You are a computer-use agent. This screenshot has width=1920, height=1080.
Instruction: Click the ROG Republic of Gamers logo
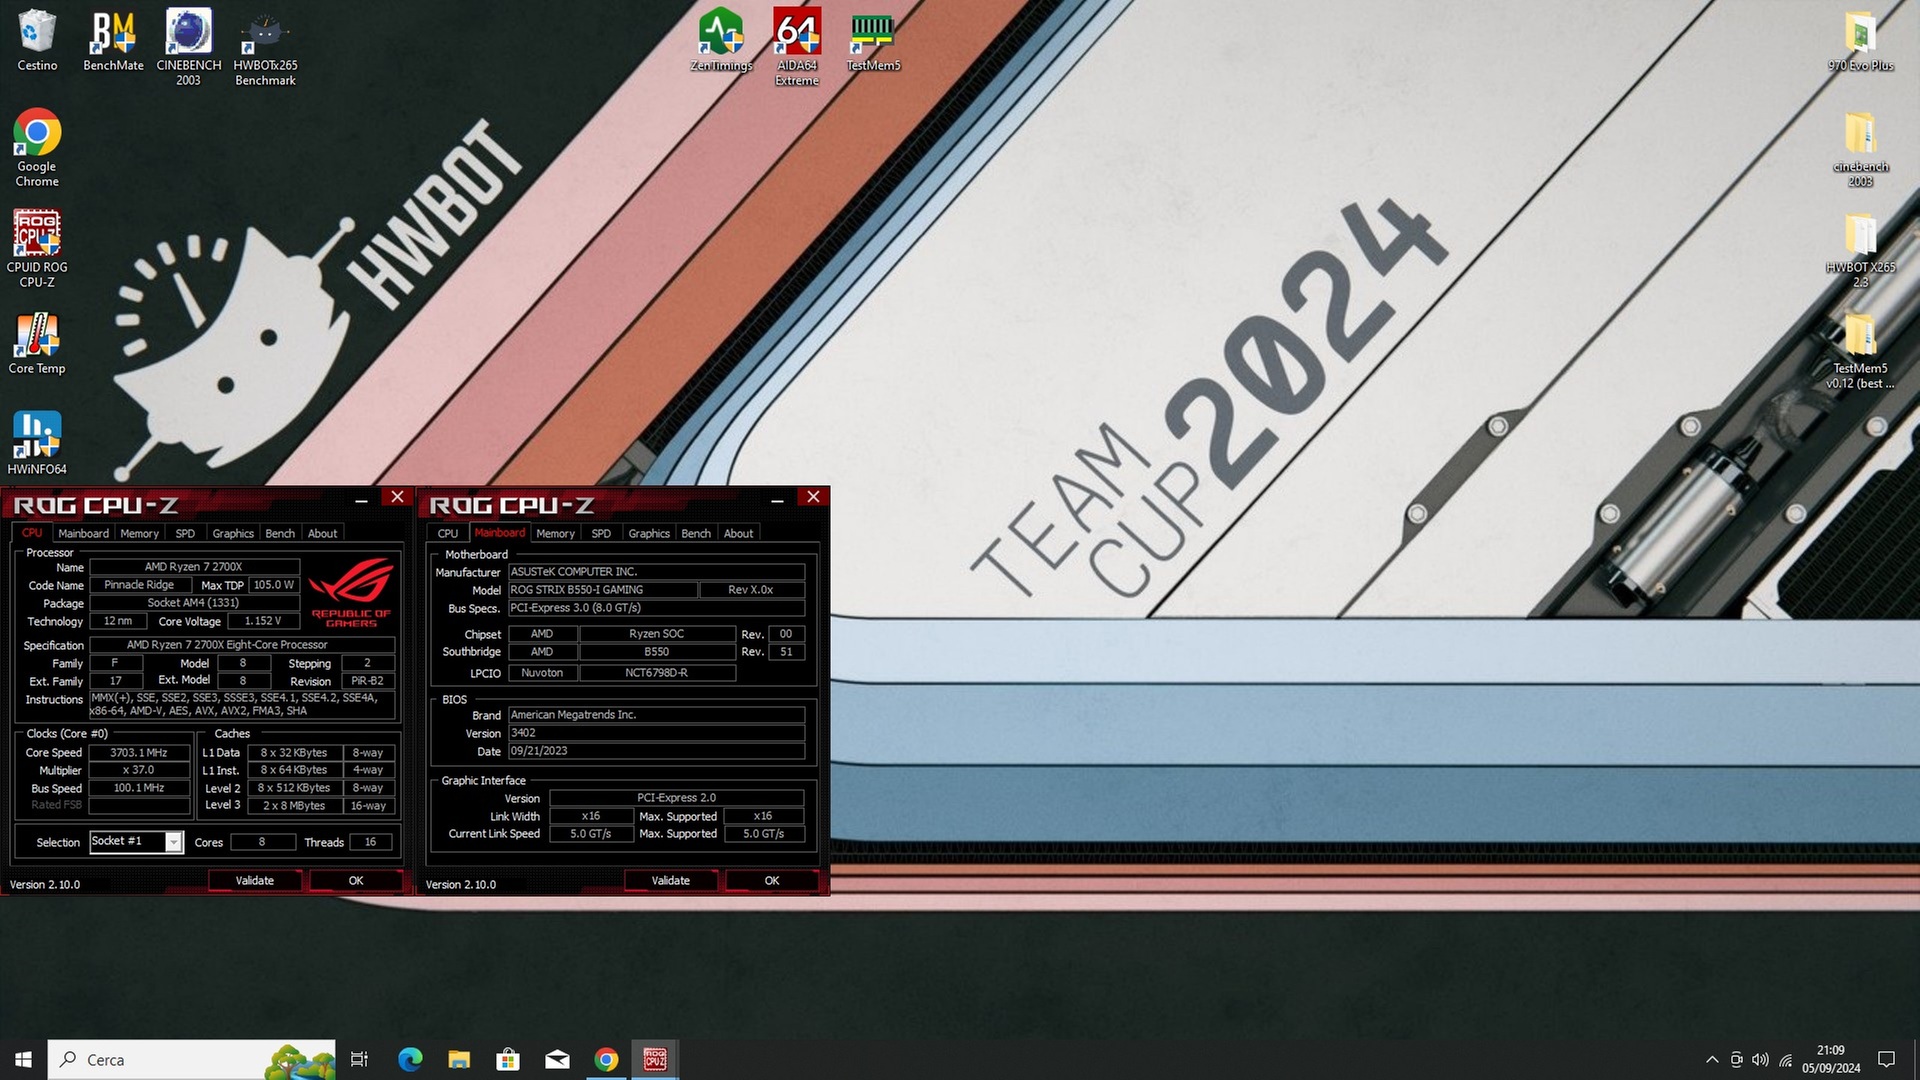tap(351, 591)
